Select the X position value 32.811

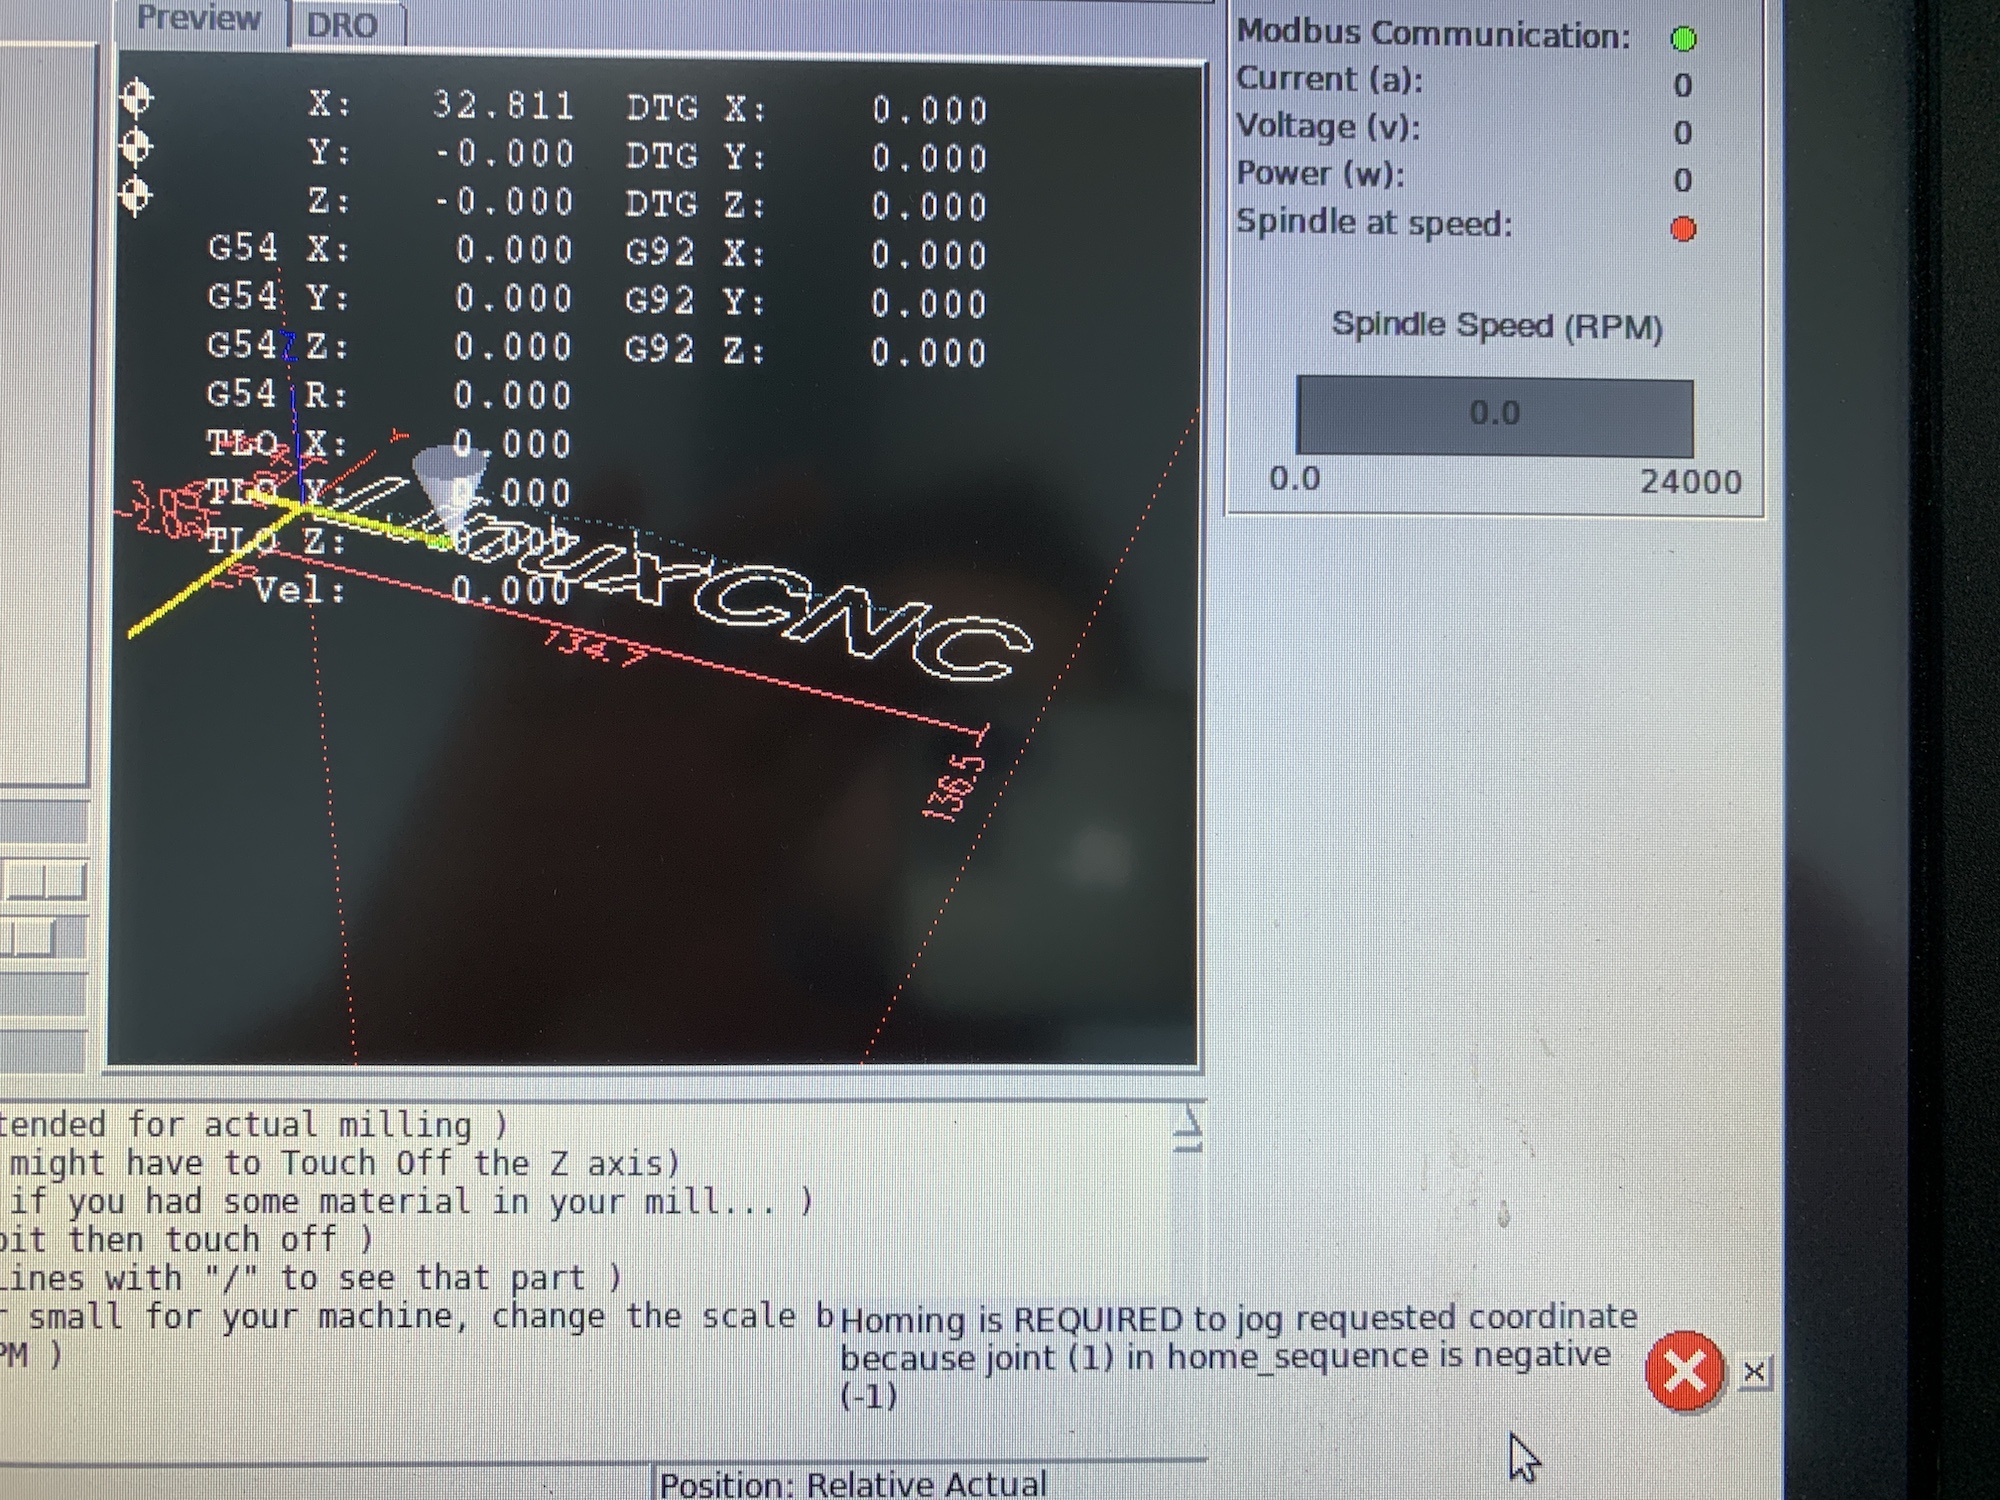tap(504, 106)
